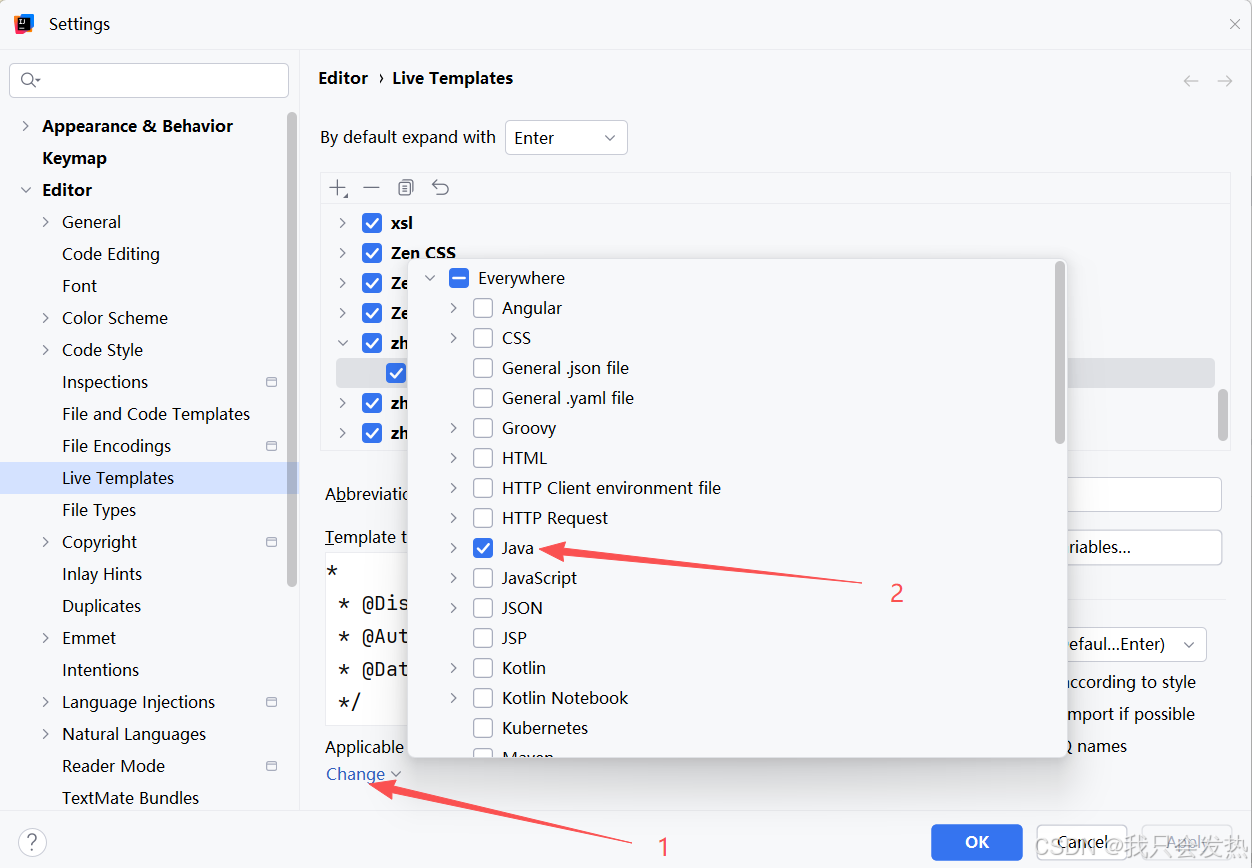Check the Kubernetes context
The height and width of the screenshot is (868, 1252).
[483, 728]
